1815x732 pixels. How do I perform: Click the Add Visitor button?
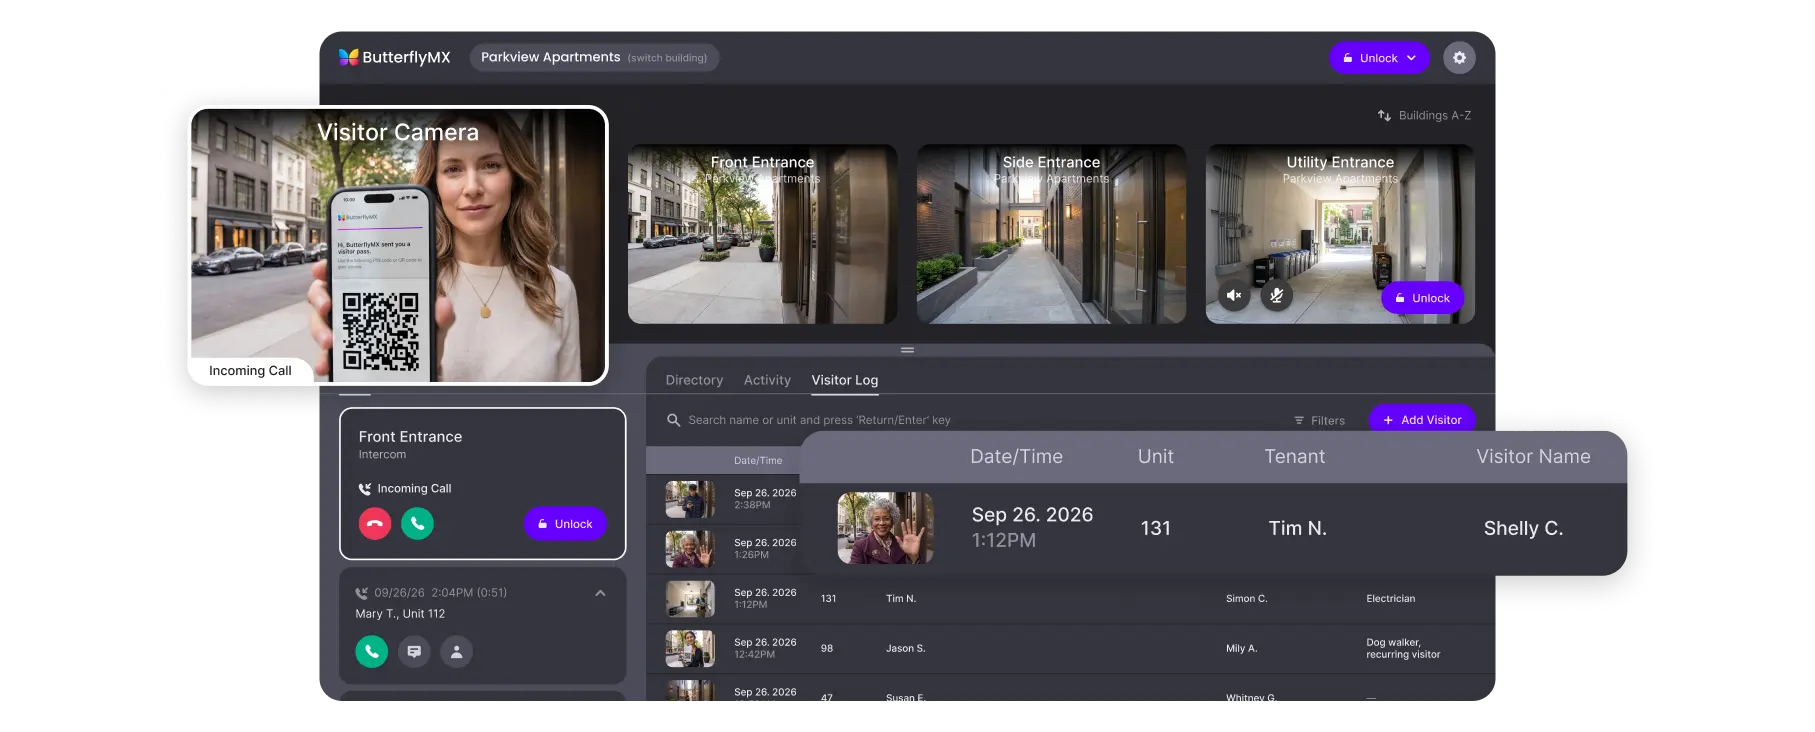[1422, 419]
